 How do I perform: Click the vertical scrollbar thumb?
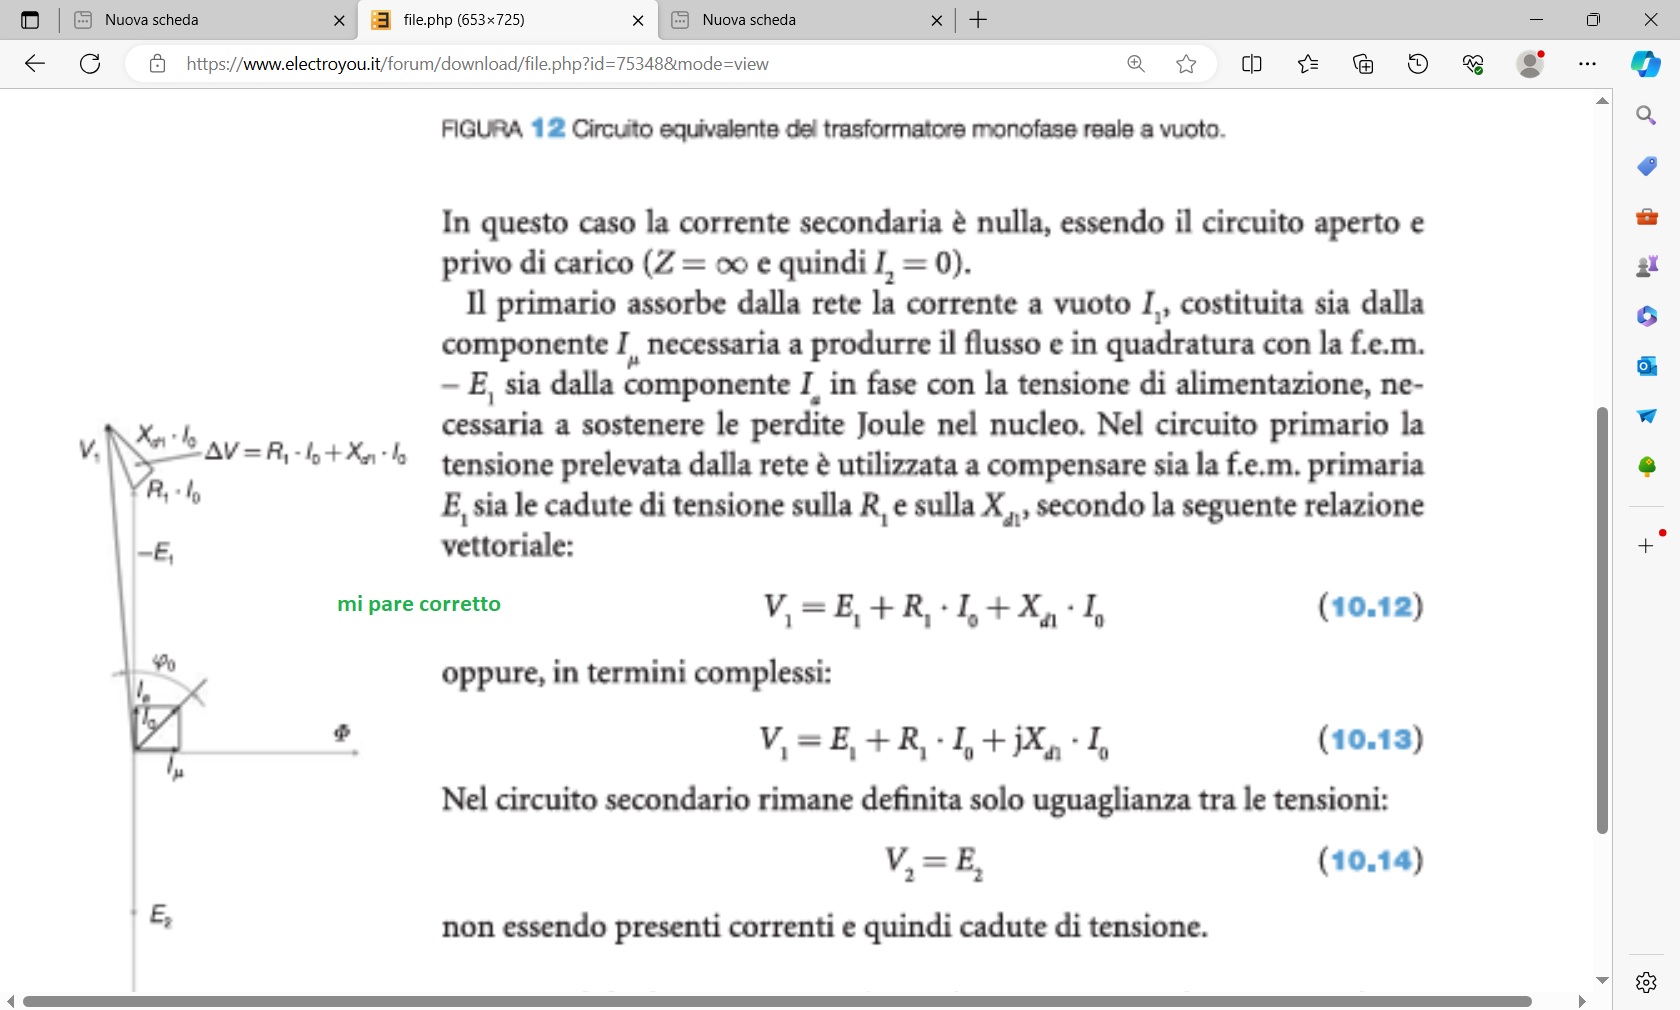tap(1602, 620)
